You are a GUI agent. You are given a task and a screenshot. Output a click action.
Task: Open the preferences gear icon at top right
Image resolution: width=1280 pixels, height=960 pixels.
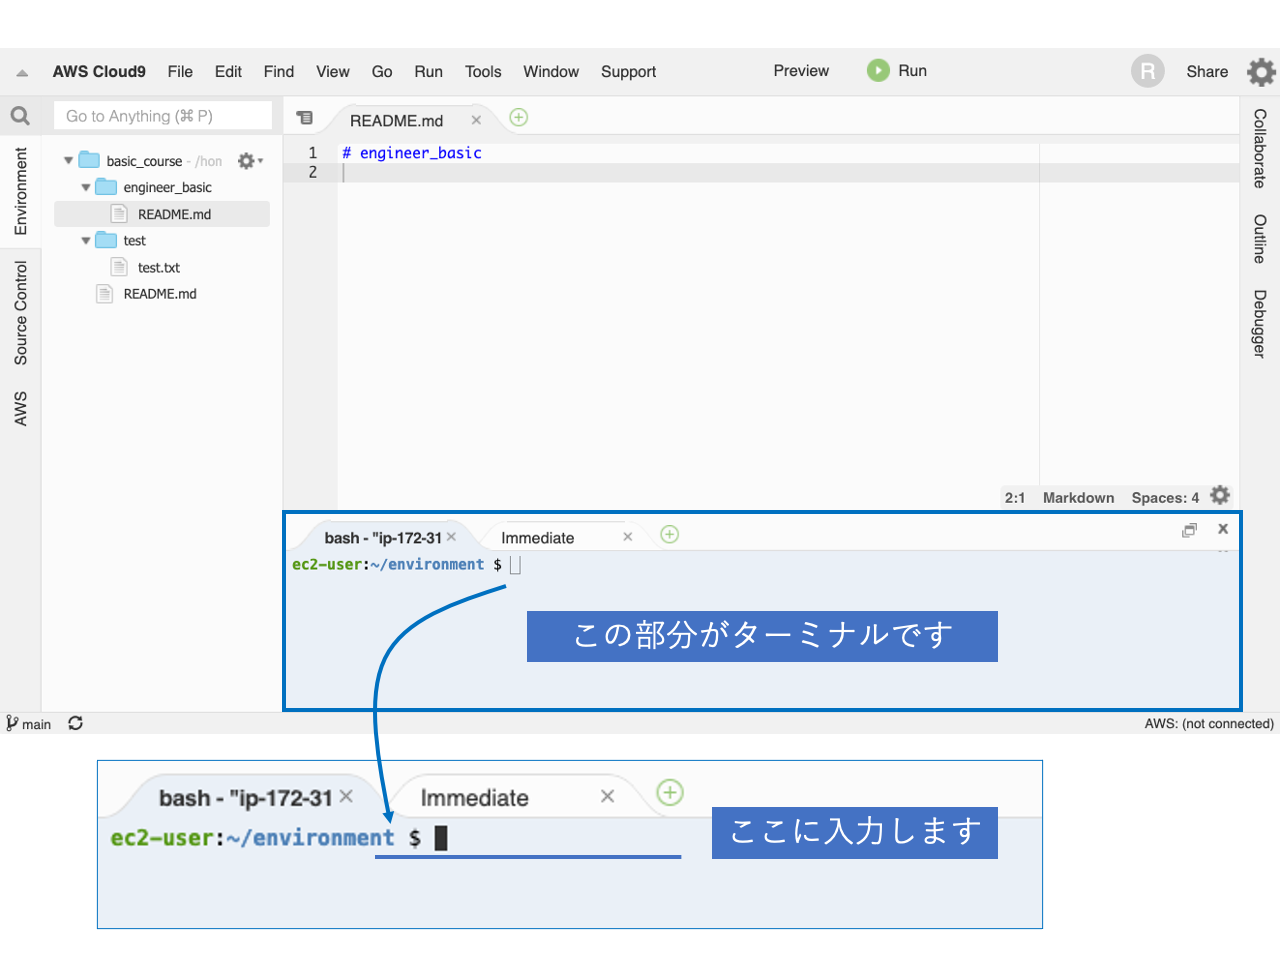(x=1261, y=72)
